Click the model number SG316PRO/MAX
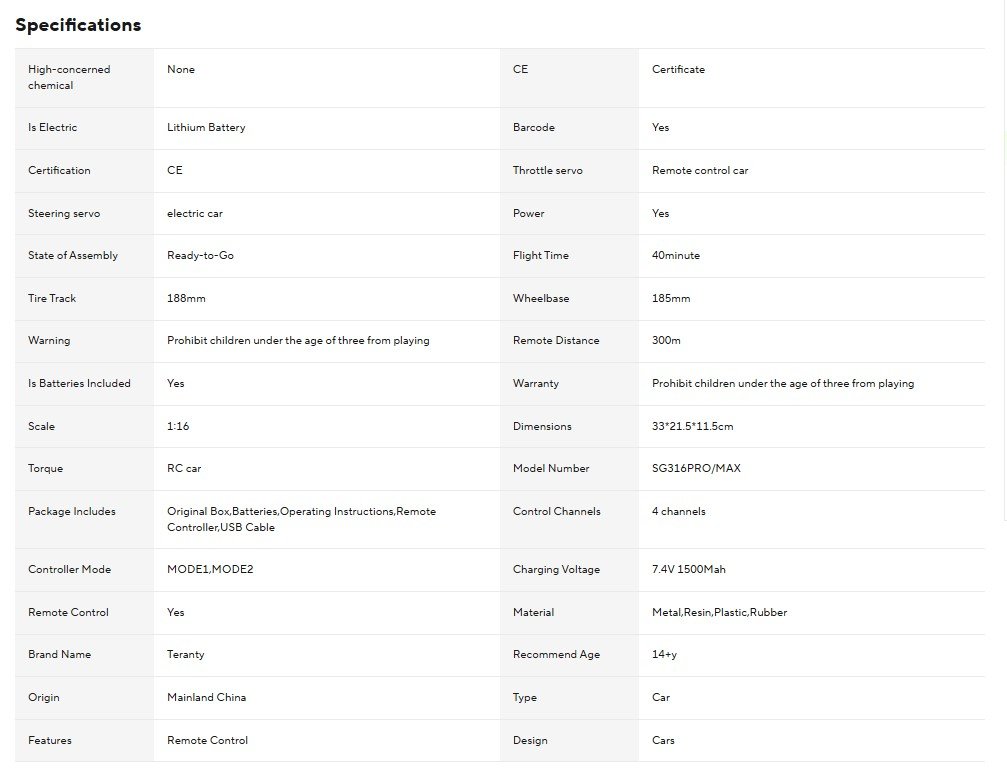The height and width of the screenshot is (769, 1007). pyautogui.click(x=696, y=469)
